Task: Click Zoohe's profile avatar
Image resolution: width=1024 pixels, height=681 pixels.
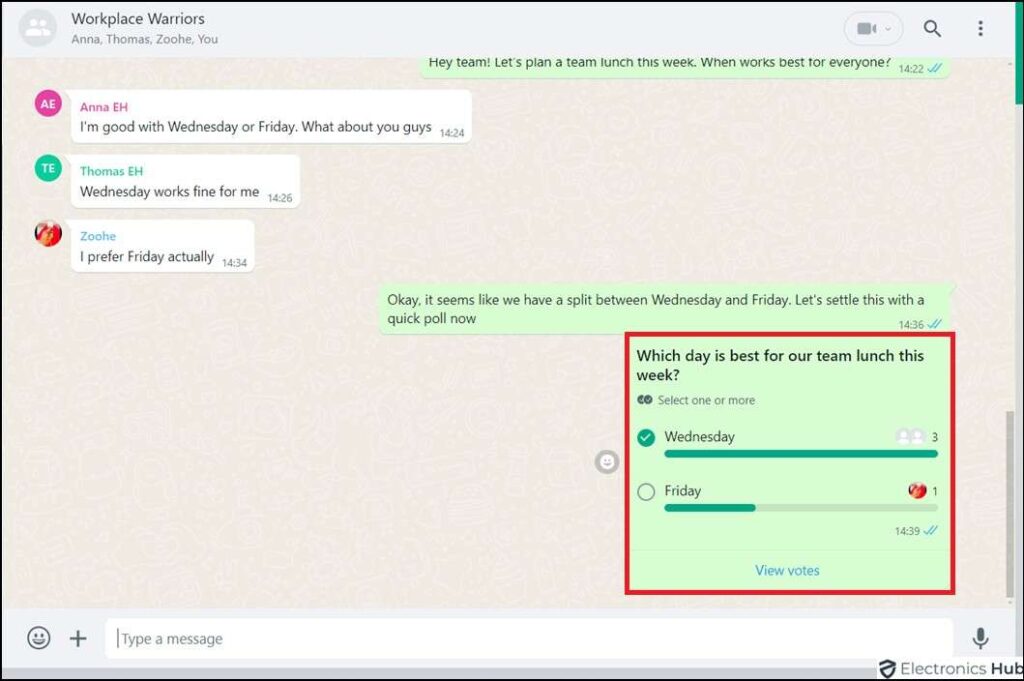Action: point(47,234)
